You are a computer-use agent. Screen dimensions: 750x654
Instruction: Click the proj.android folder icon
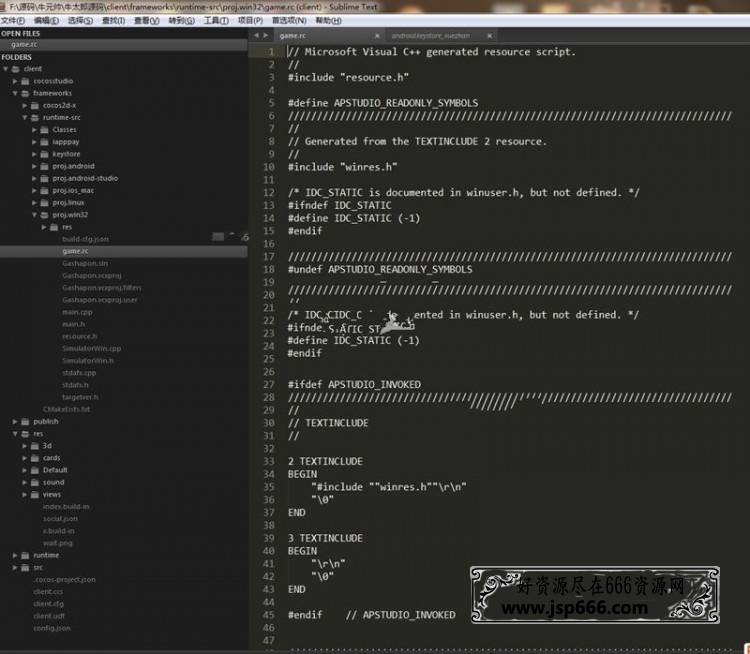tap(45, 166)
